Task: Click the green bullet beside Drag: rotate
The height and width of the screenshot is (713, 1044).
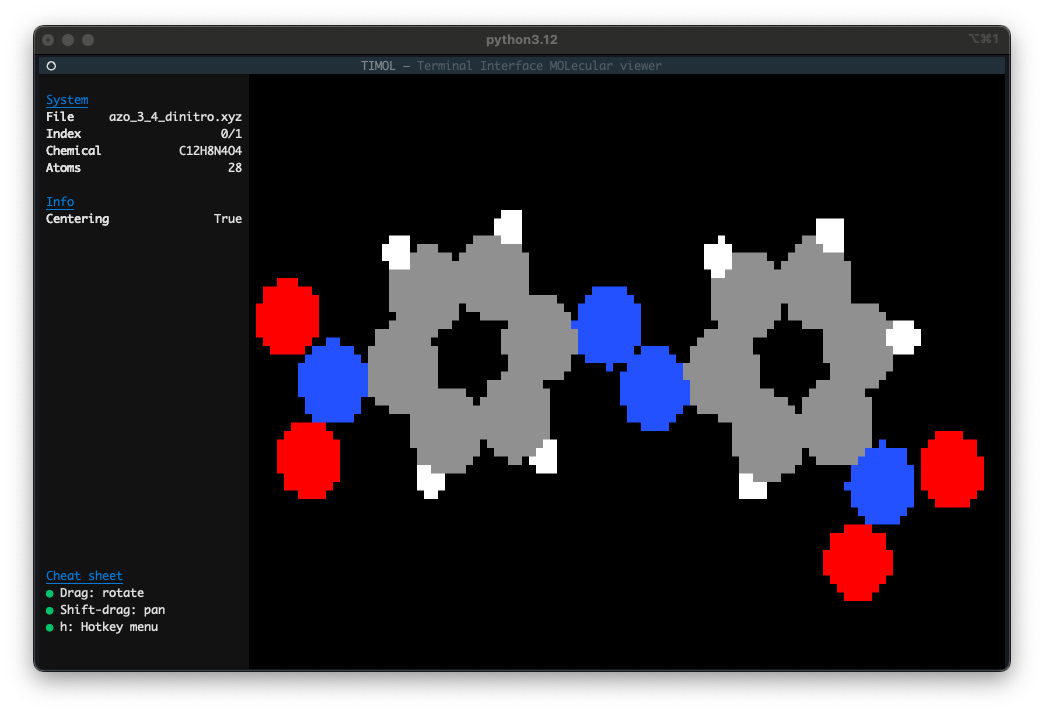Action: [x=50, y=593]
